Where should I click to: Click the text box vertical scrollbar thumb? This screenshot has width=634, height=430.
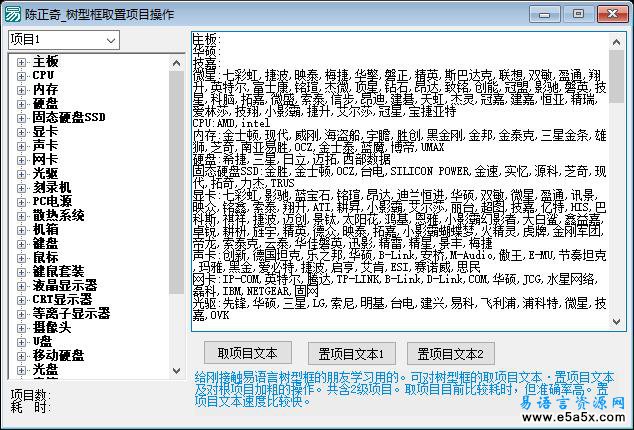(x=617, y=76)
